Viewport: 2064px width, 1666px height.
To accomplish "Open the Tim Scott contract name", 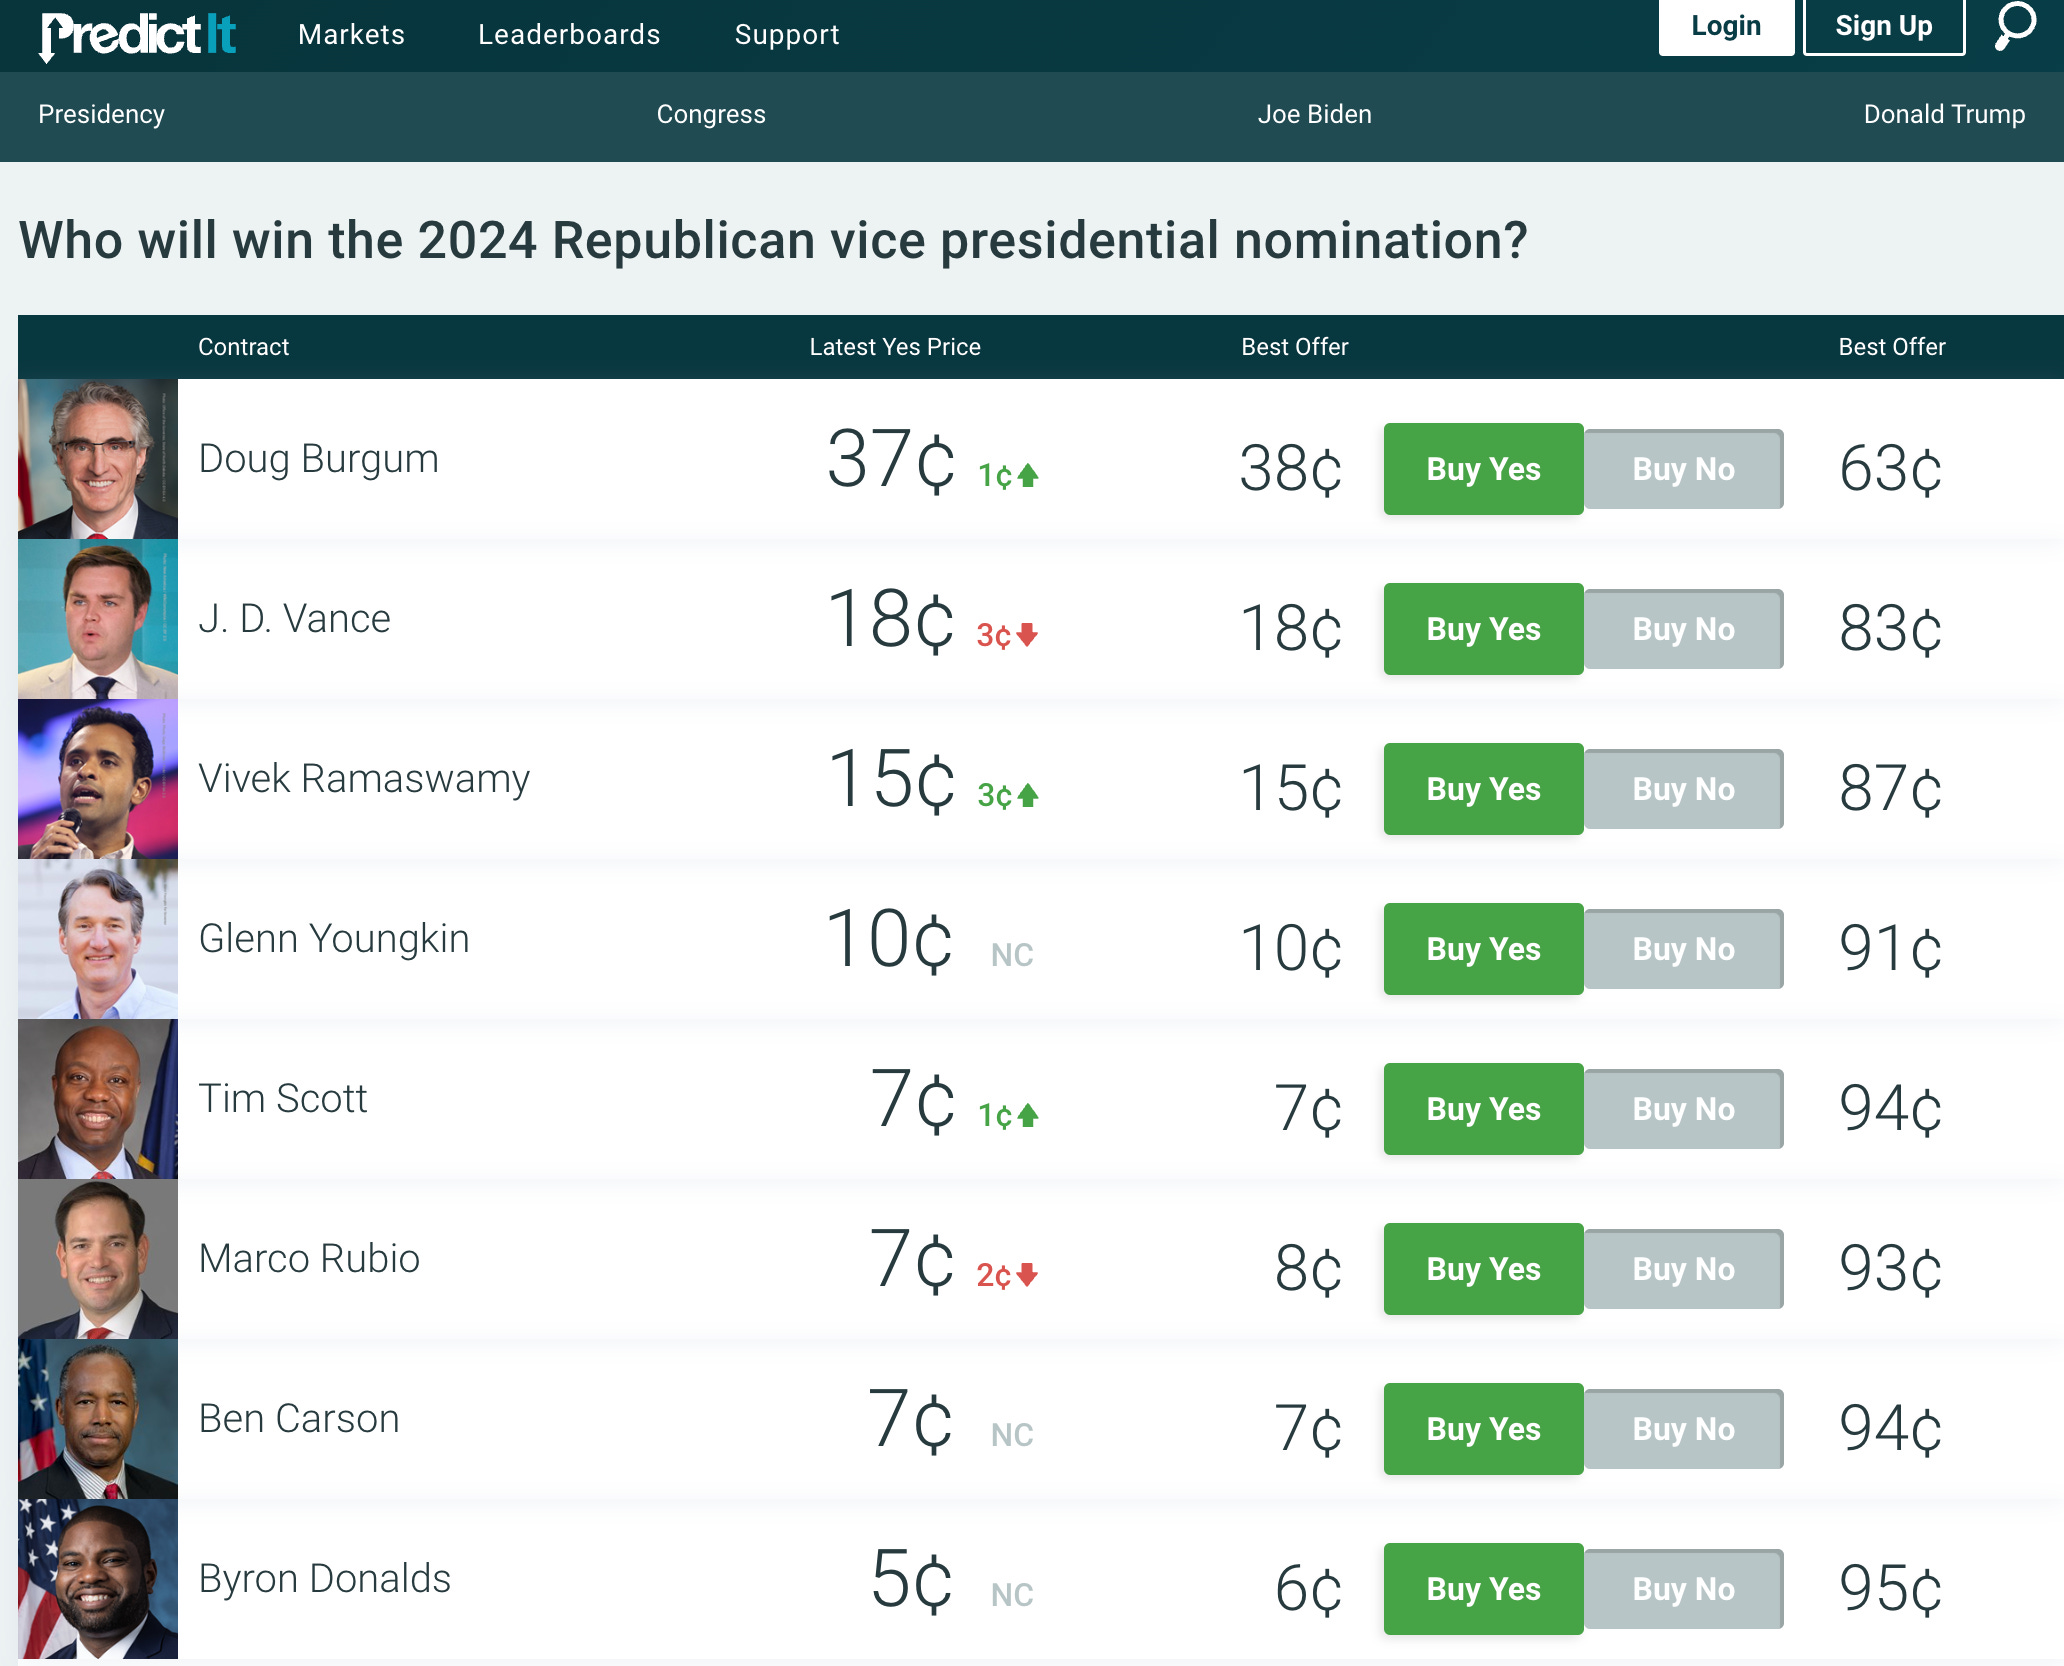I will [283, 1099].
